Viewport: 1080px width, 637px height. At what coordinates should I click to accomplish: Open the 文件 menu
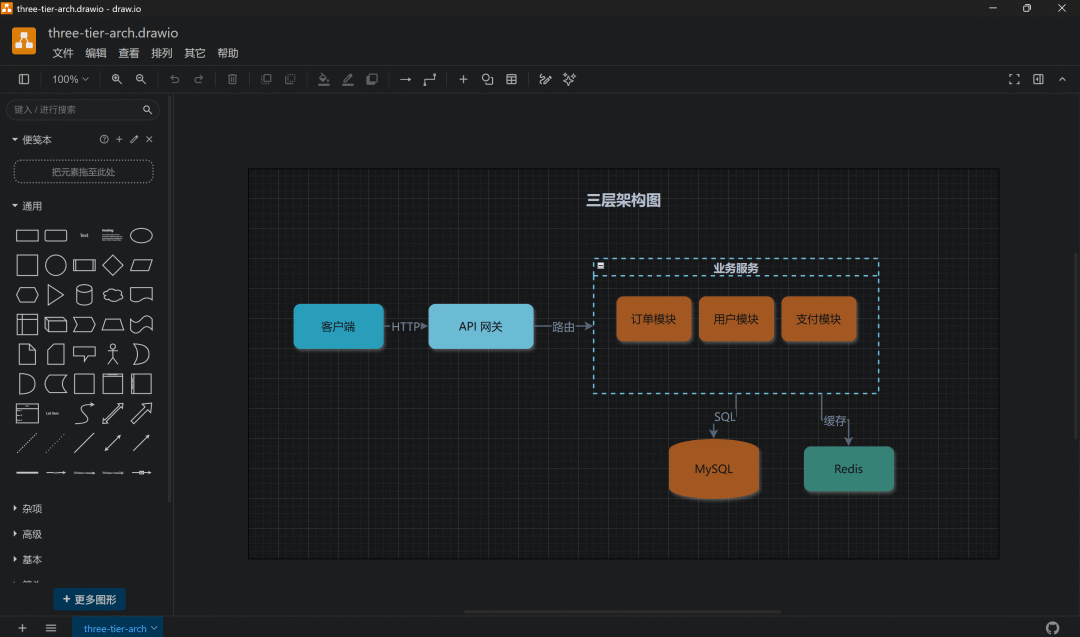coord(63,53)
